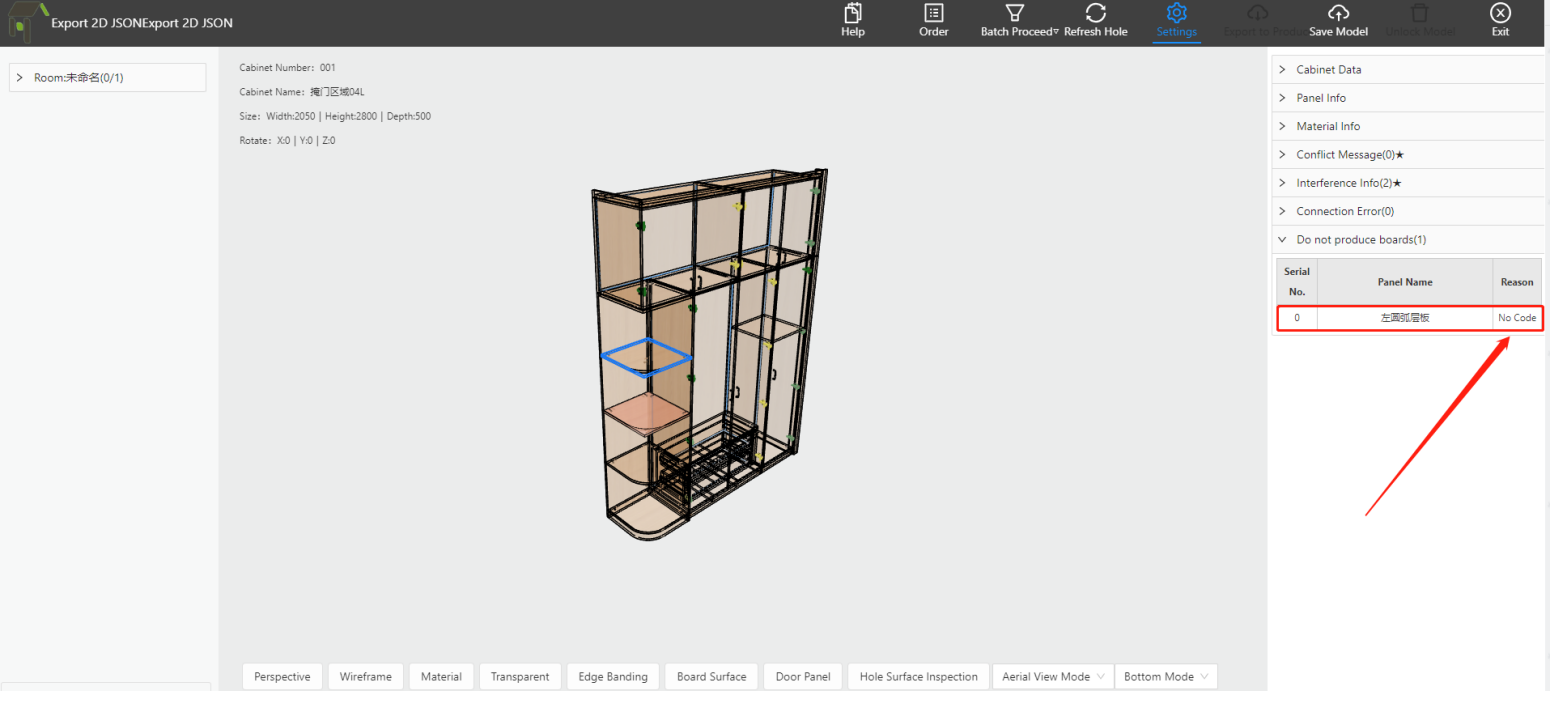Click serial number 0 cell
1550x701 pixels.
pyautogui.click(x=1297, y=318)
